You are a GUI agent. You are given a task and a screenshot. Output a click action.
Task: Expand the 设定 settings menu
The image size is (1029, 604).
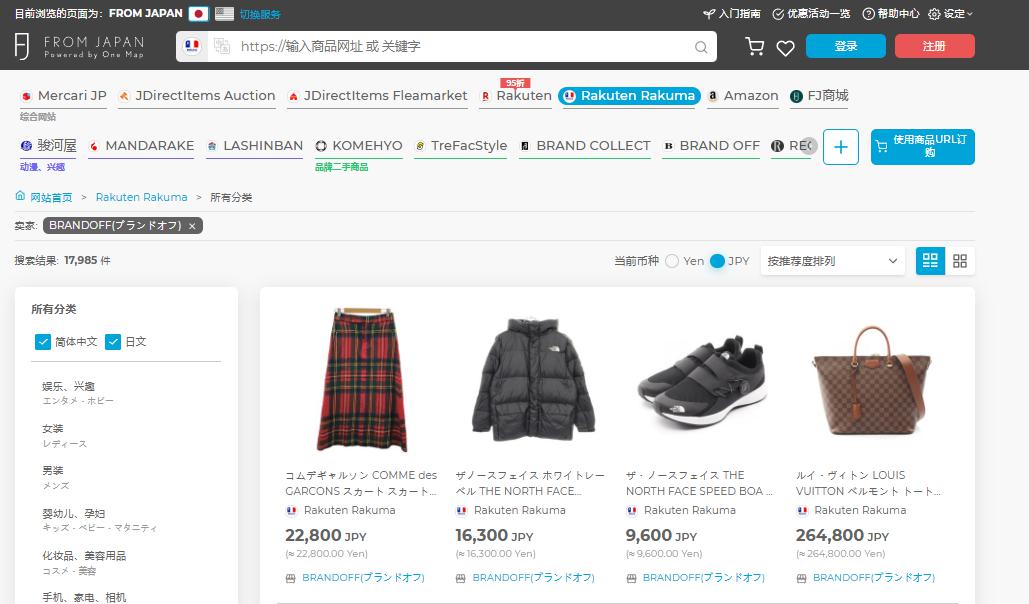pos(950,14)
